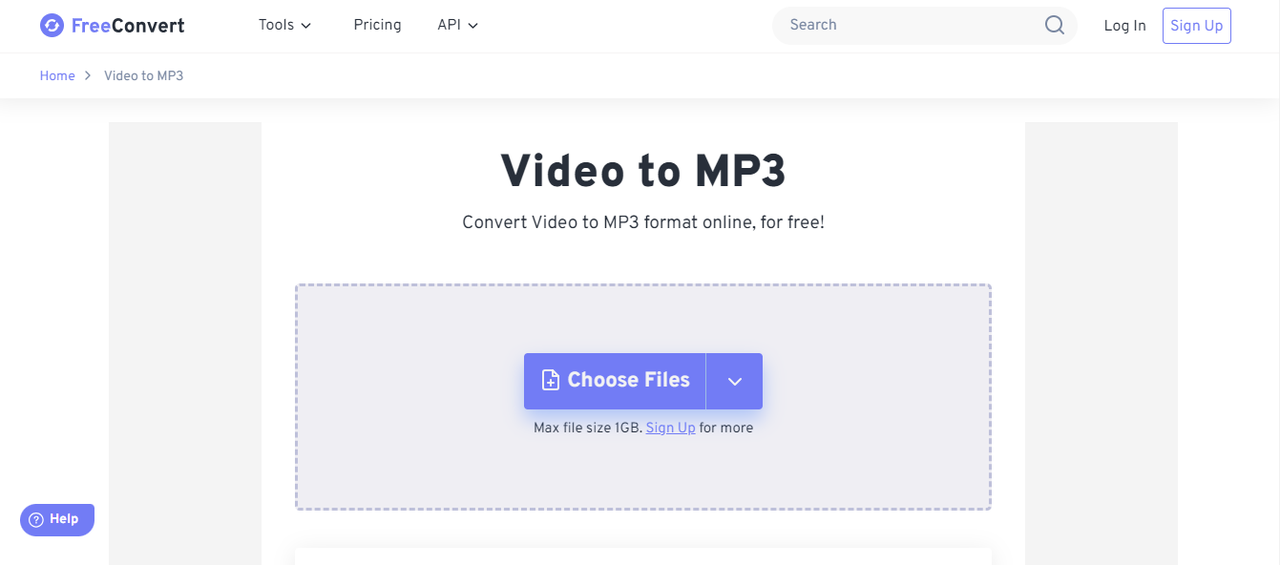Click the search magnifier icon

pos(1054,25)
